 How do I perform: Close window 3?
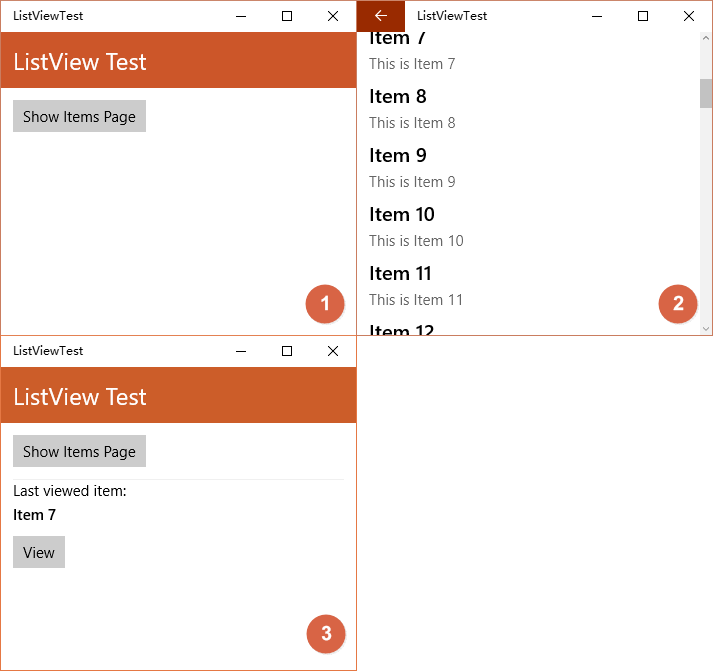333,351
